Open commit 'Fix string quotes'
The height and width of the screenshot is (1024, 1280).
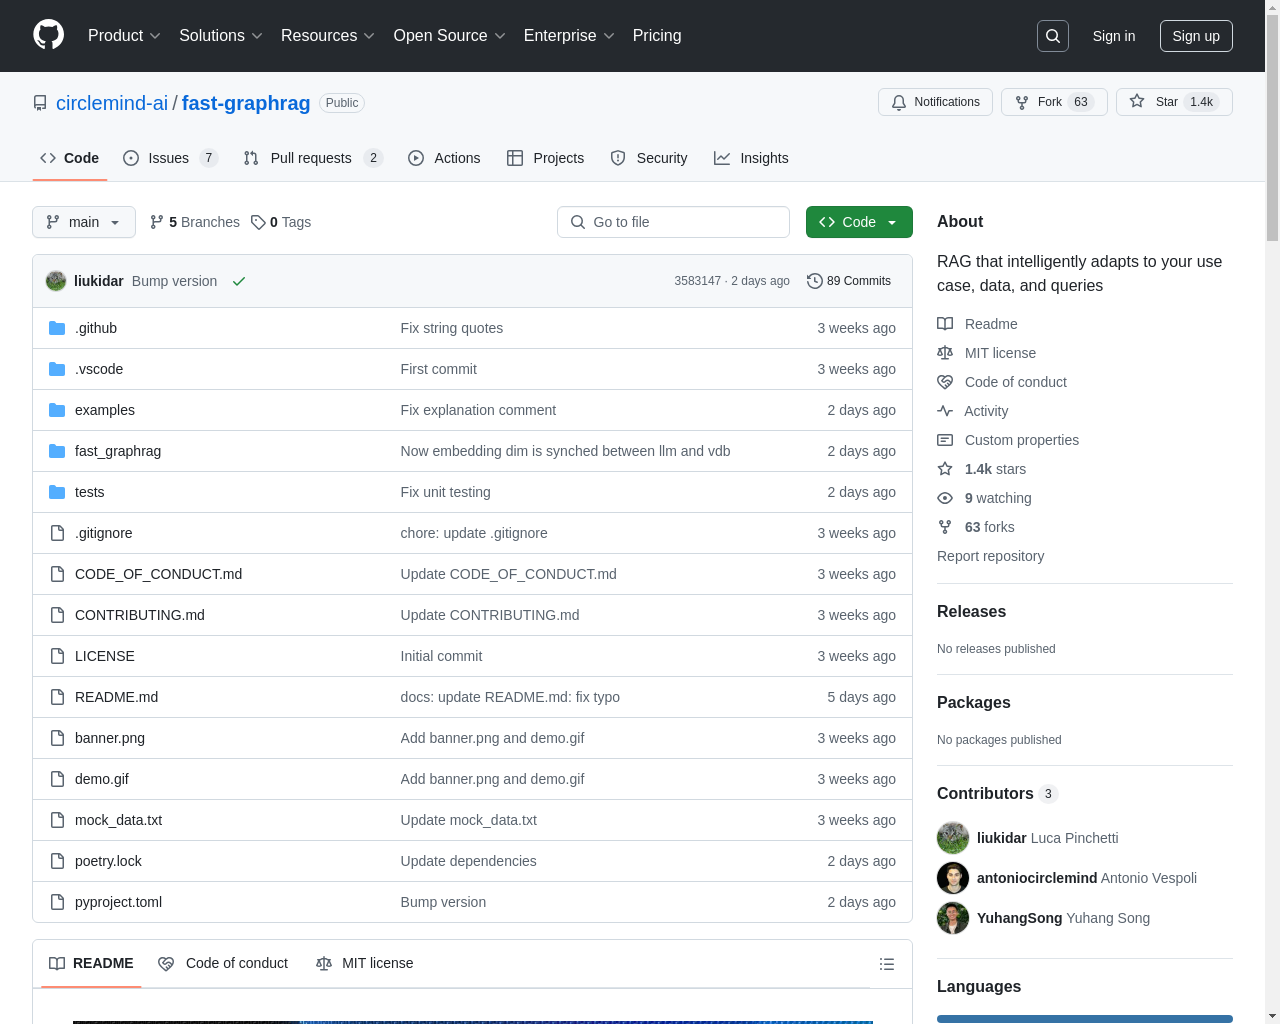coord(452,328)
